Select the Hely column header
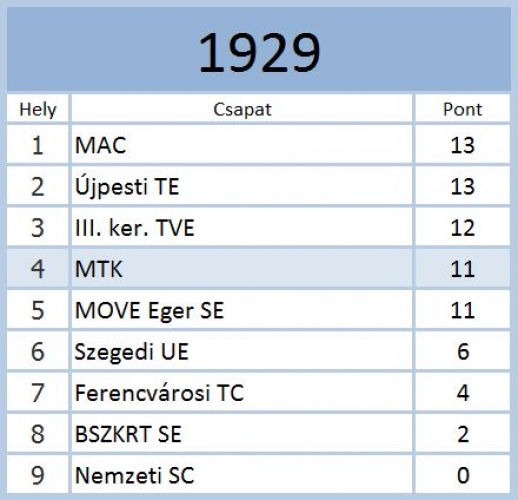Screen dimensions: 518x500 pos(38,109)
